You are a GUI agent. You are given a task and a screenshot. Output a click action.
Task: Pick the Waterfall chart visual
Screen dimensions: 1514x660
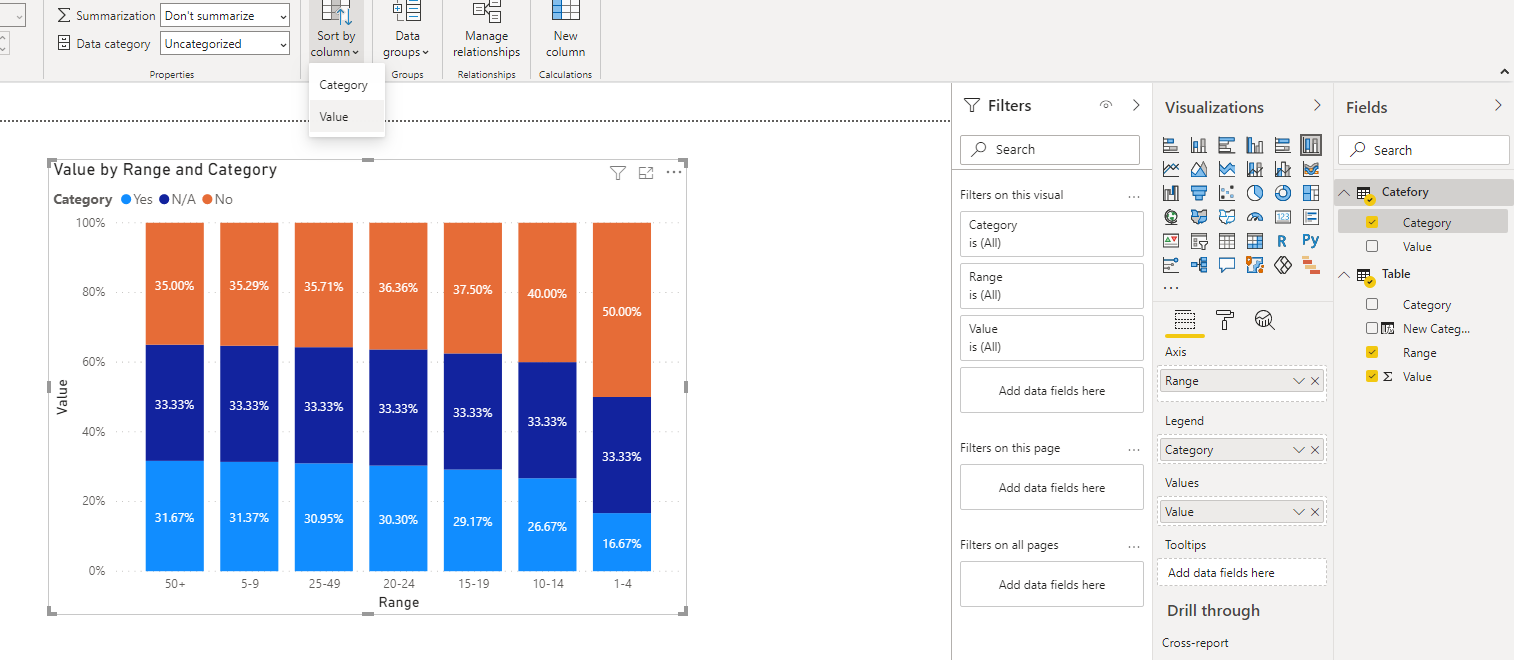tap(1171, 193)
